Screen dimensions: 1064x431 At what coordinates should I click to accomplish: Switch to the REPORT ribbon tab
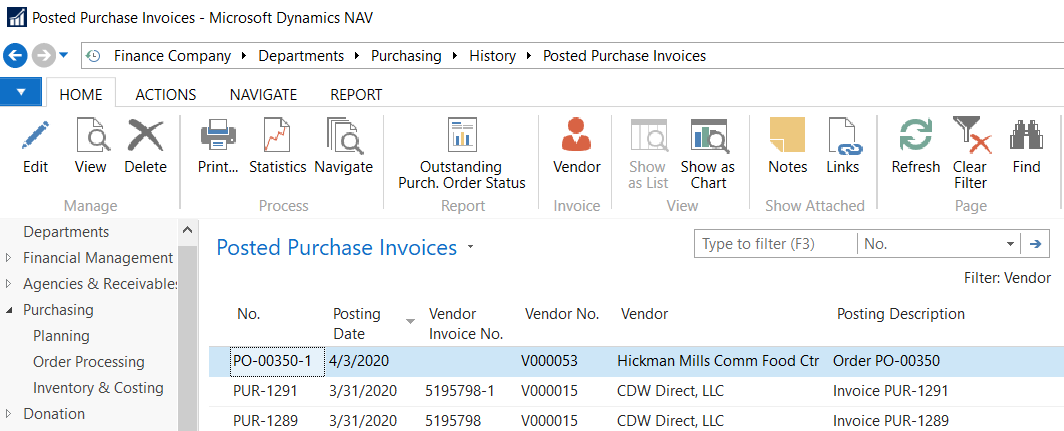tap(356, 94)
